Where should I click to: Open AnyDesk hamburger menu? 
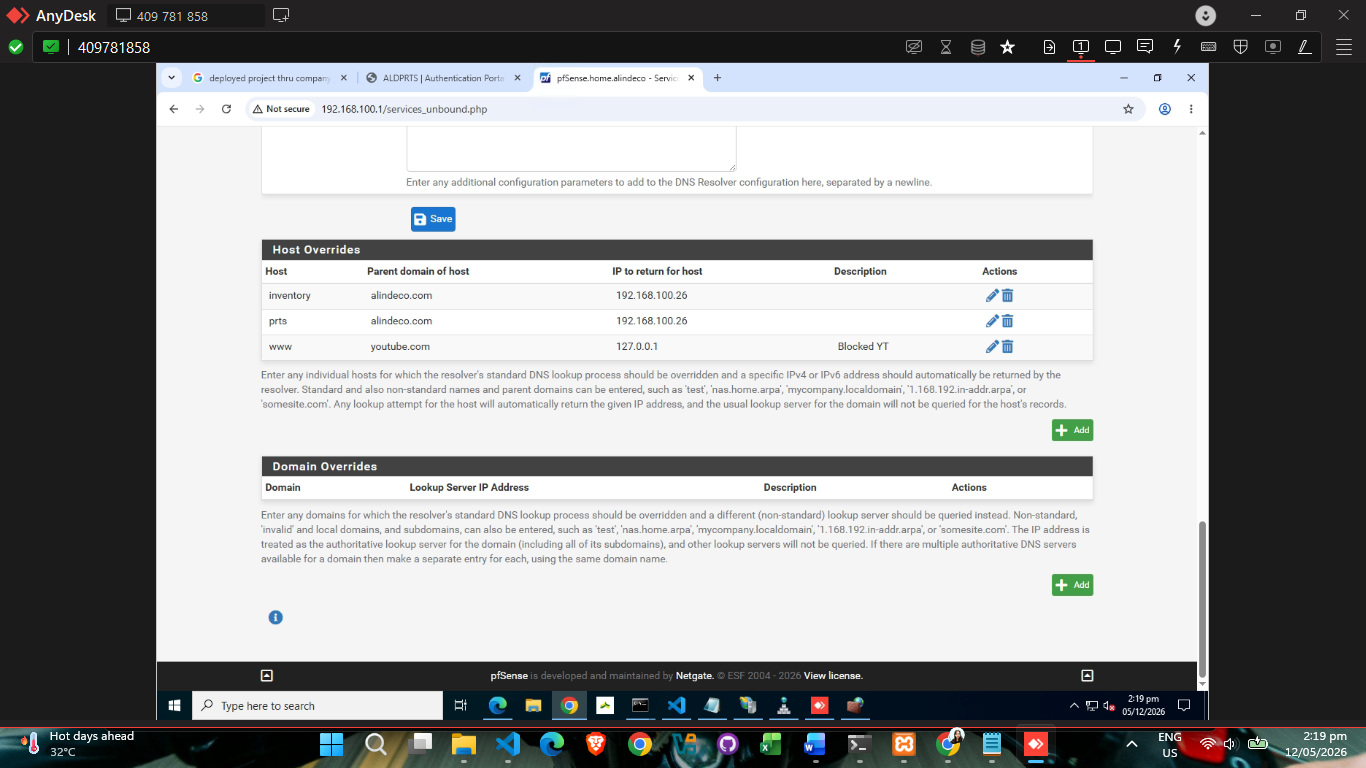1343,46
